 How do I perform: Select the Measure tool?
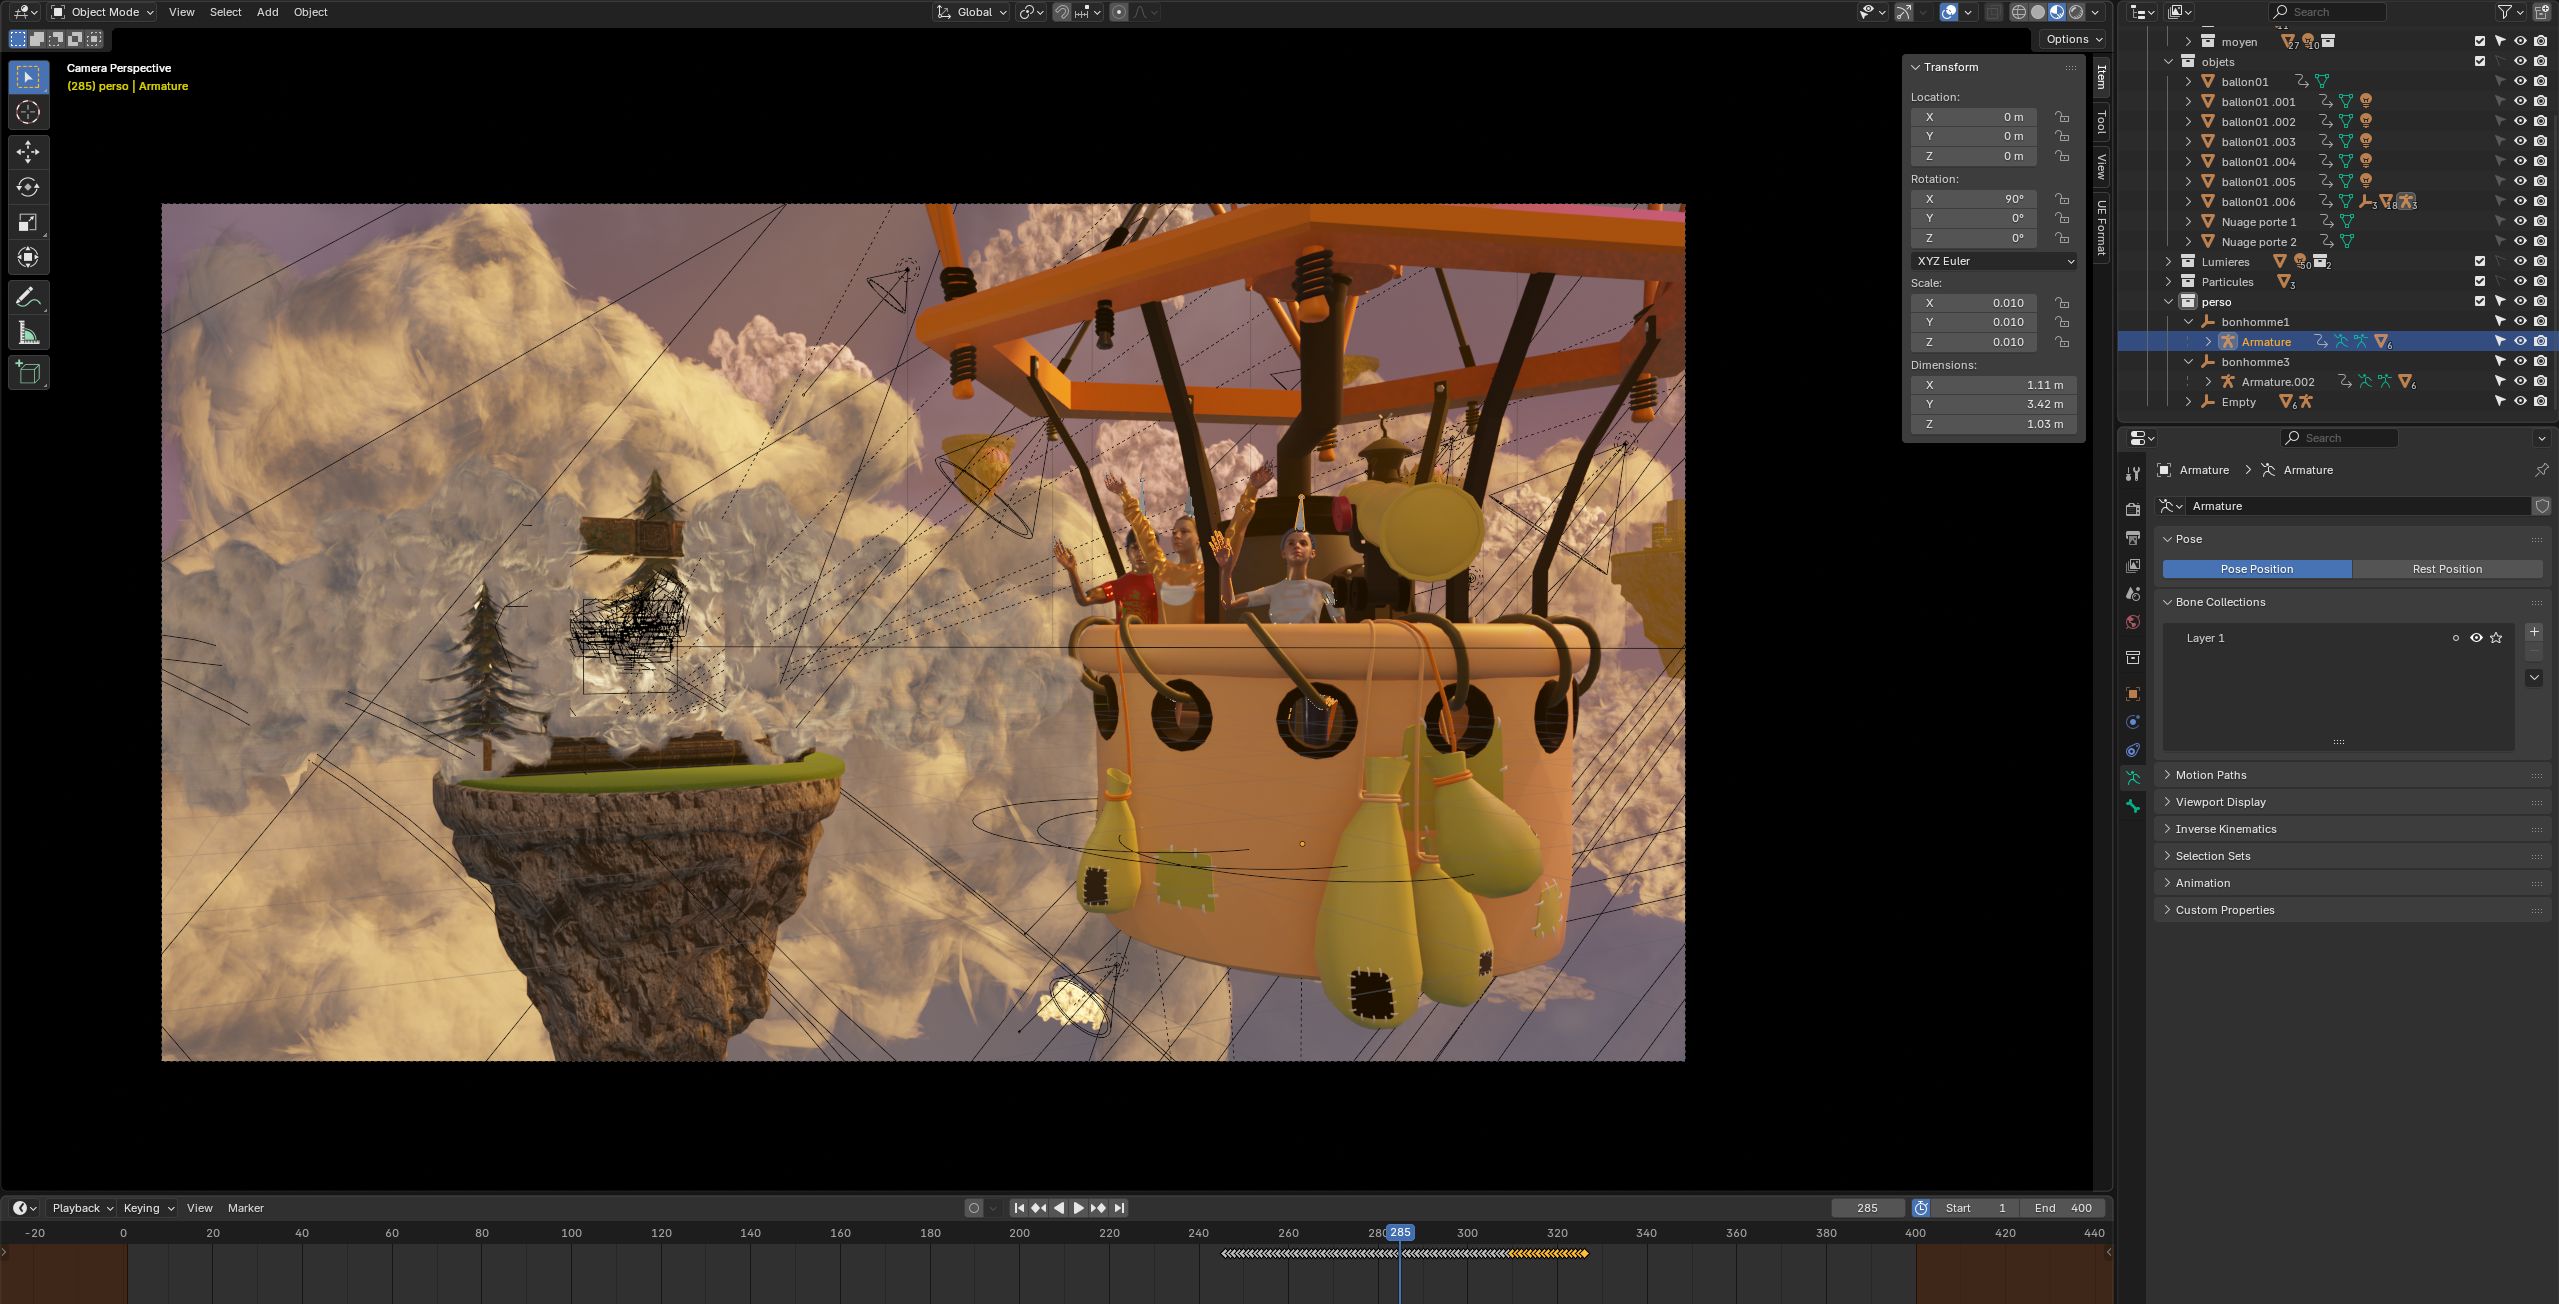click(x=28, y=334)
